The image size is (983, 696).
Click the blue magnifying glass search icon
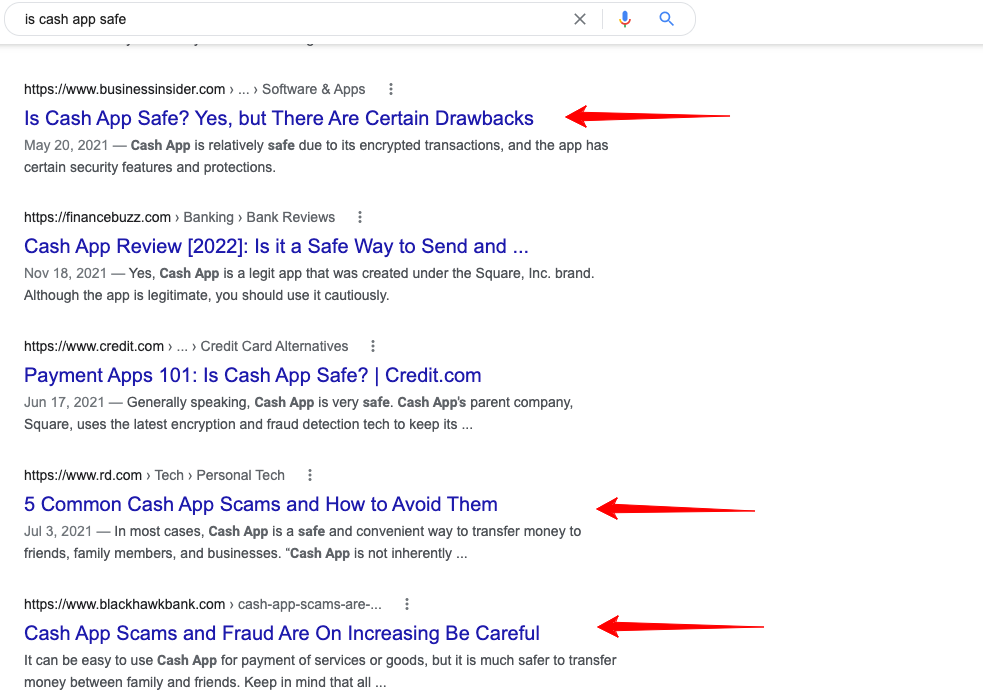click(667, 19)
